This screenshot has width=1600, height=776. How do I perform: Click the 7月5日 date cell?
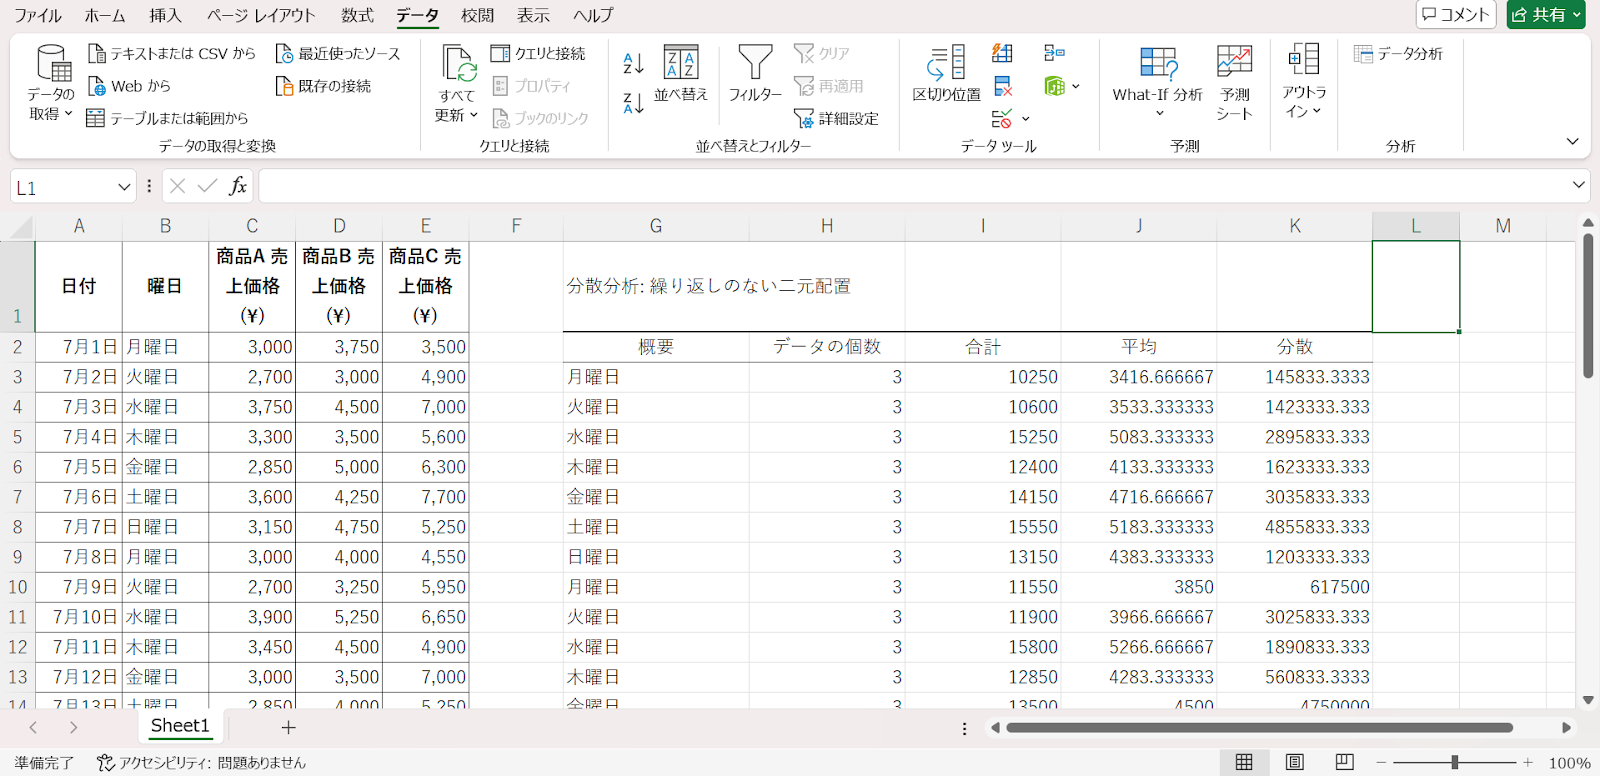[x=79, y=467]
